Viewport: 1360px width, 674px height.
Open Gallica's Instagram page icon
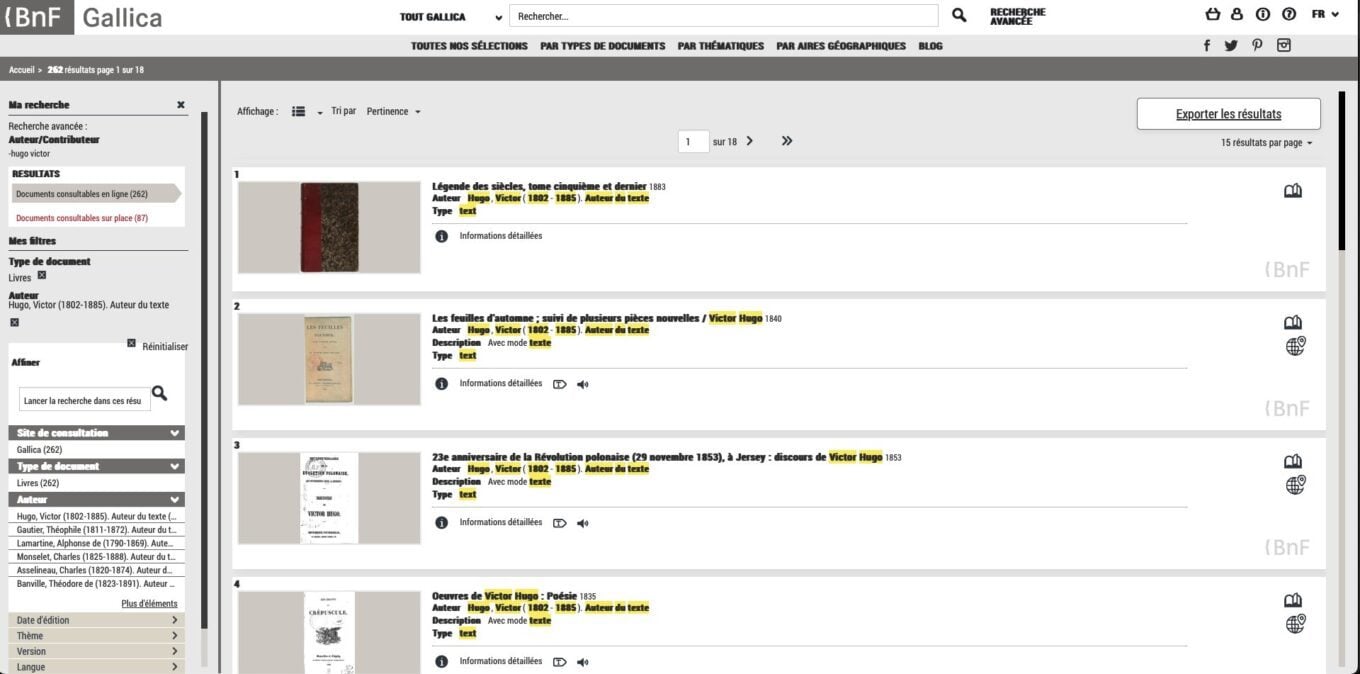[1284, 45]
